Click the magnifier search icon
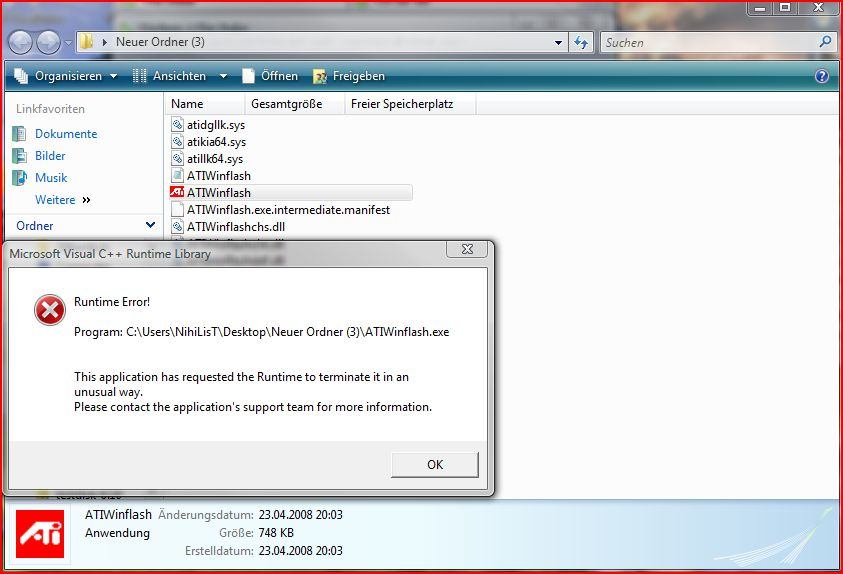This screenshot has width=843, height=574. pos(825,42)
